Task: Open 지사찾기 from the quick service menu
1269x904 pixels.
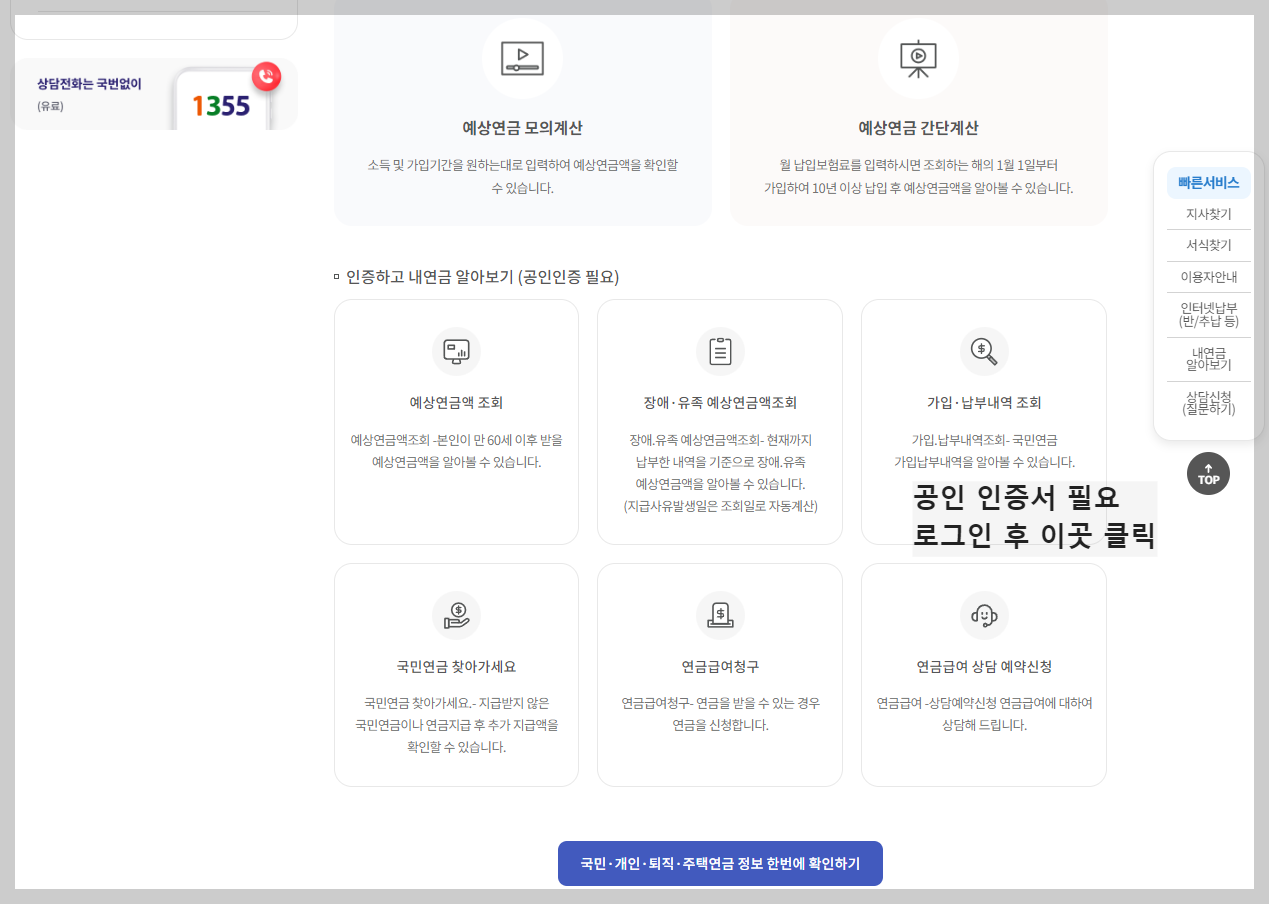Action: 1208,213
